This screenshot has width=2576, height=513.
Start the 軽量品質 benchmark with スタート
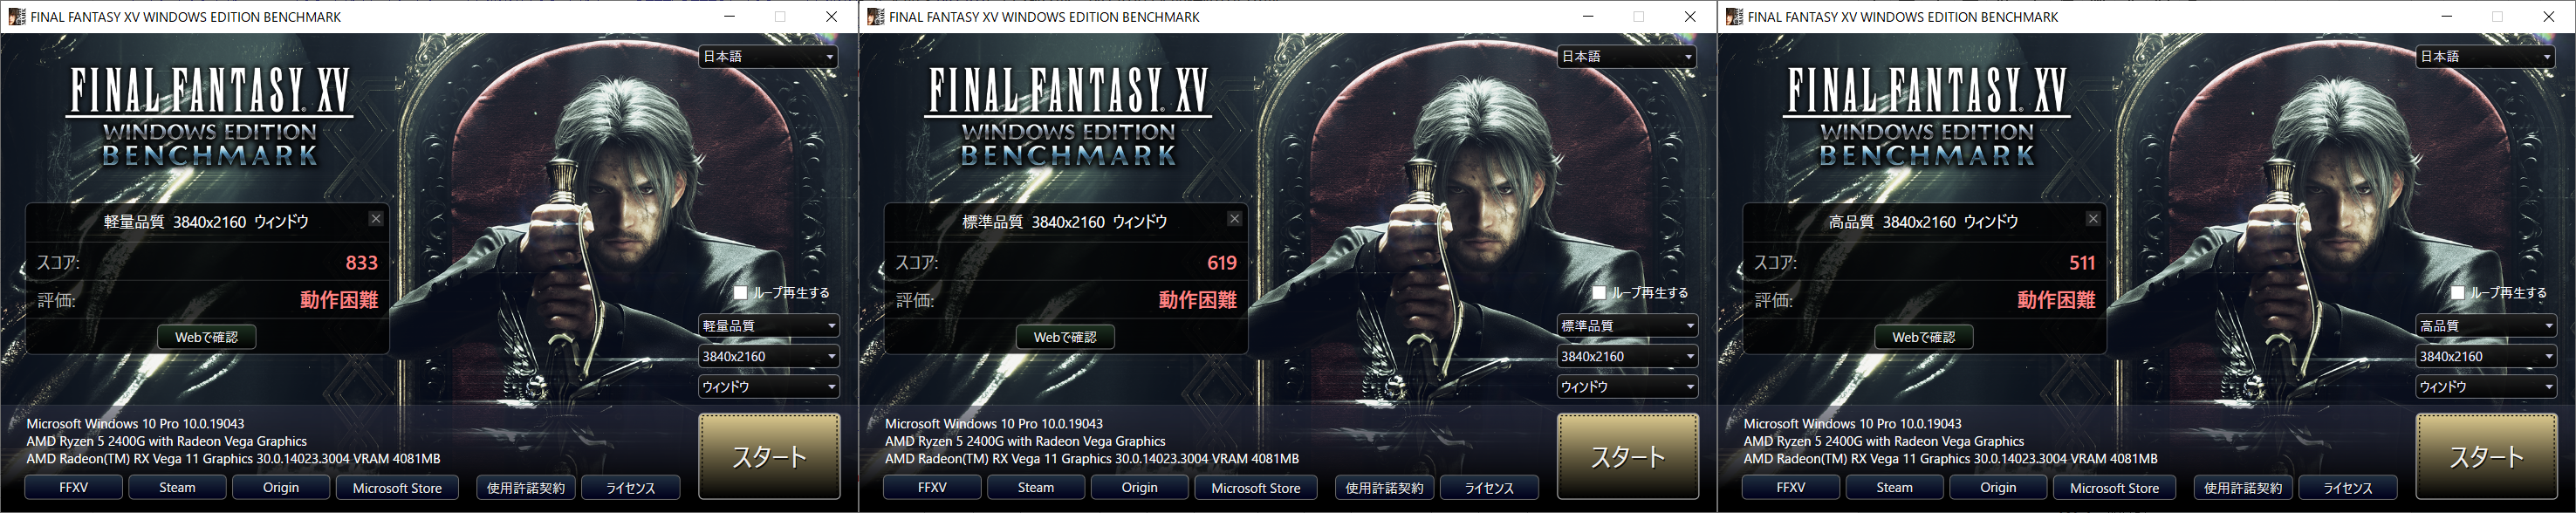769,456
